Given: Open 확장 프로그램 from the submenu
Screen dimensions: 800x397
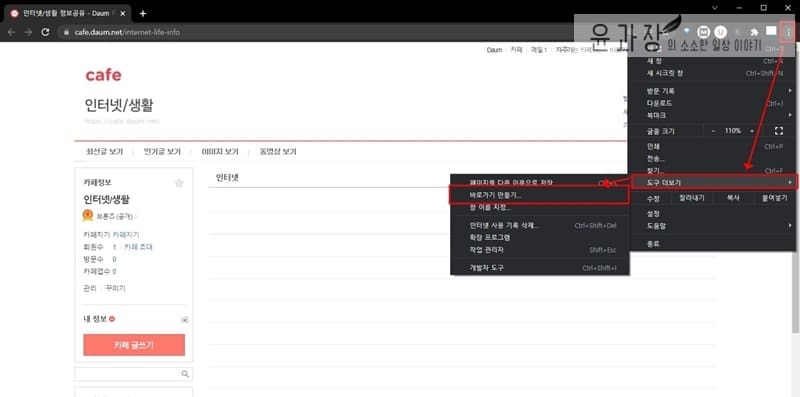Looking at the screenshot, I should coord(540,238).
